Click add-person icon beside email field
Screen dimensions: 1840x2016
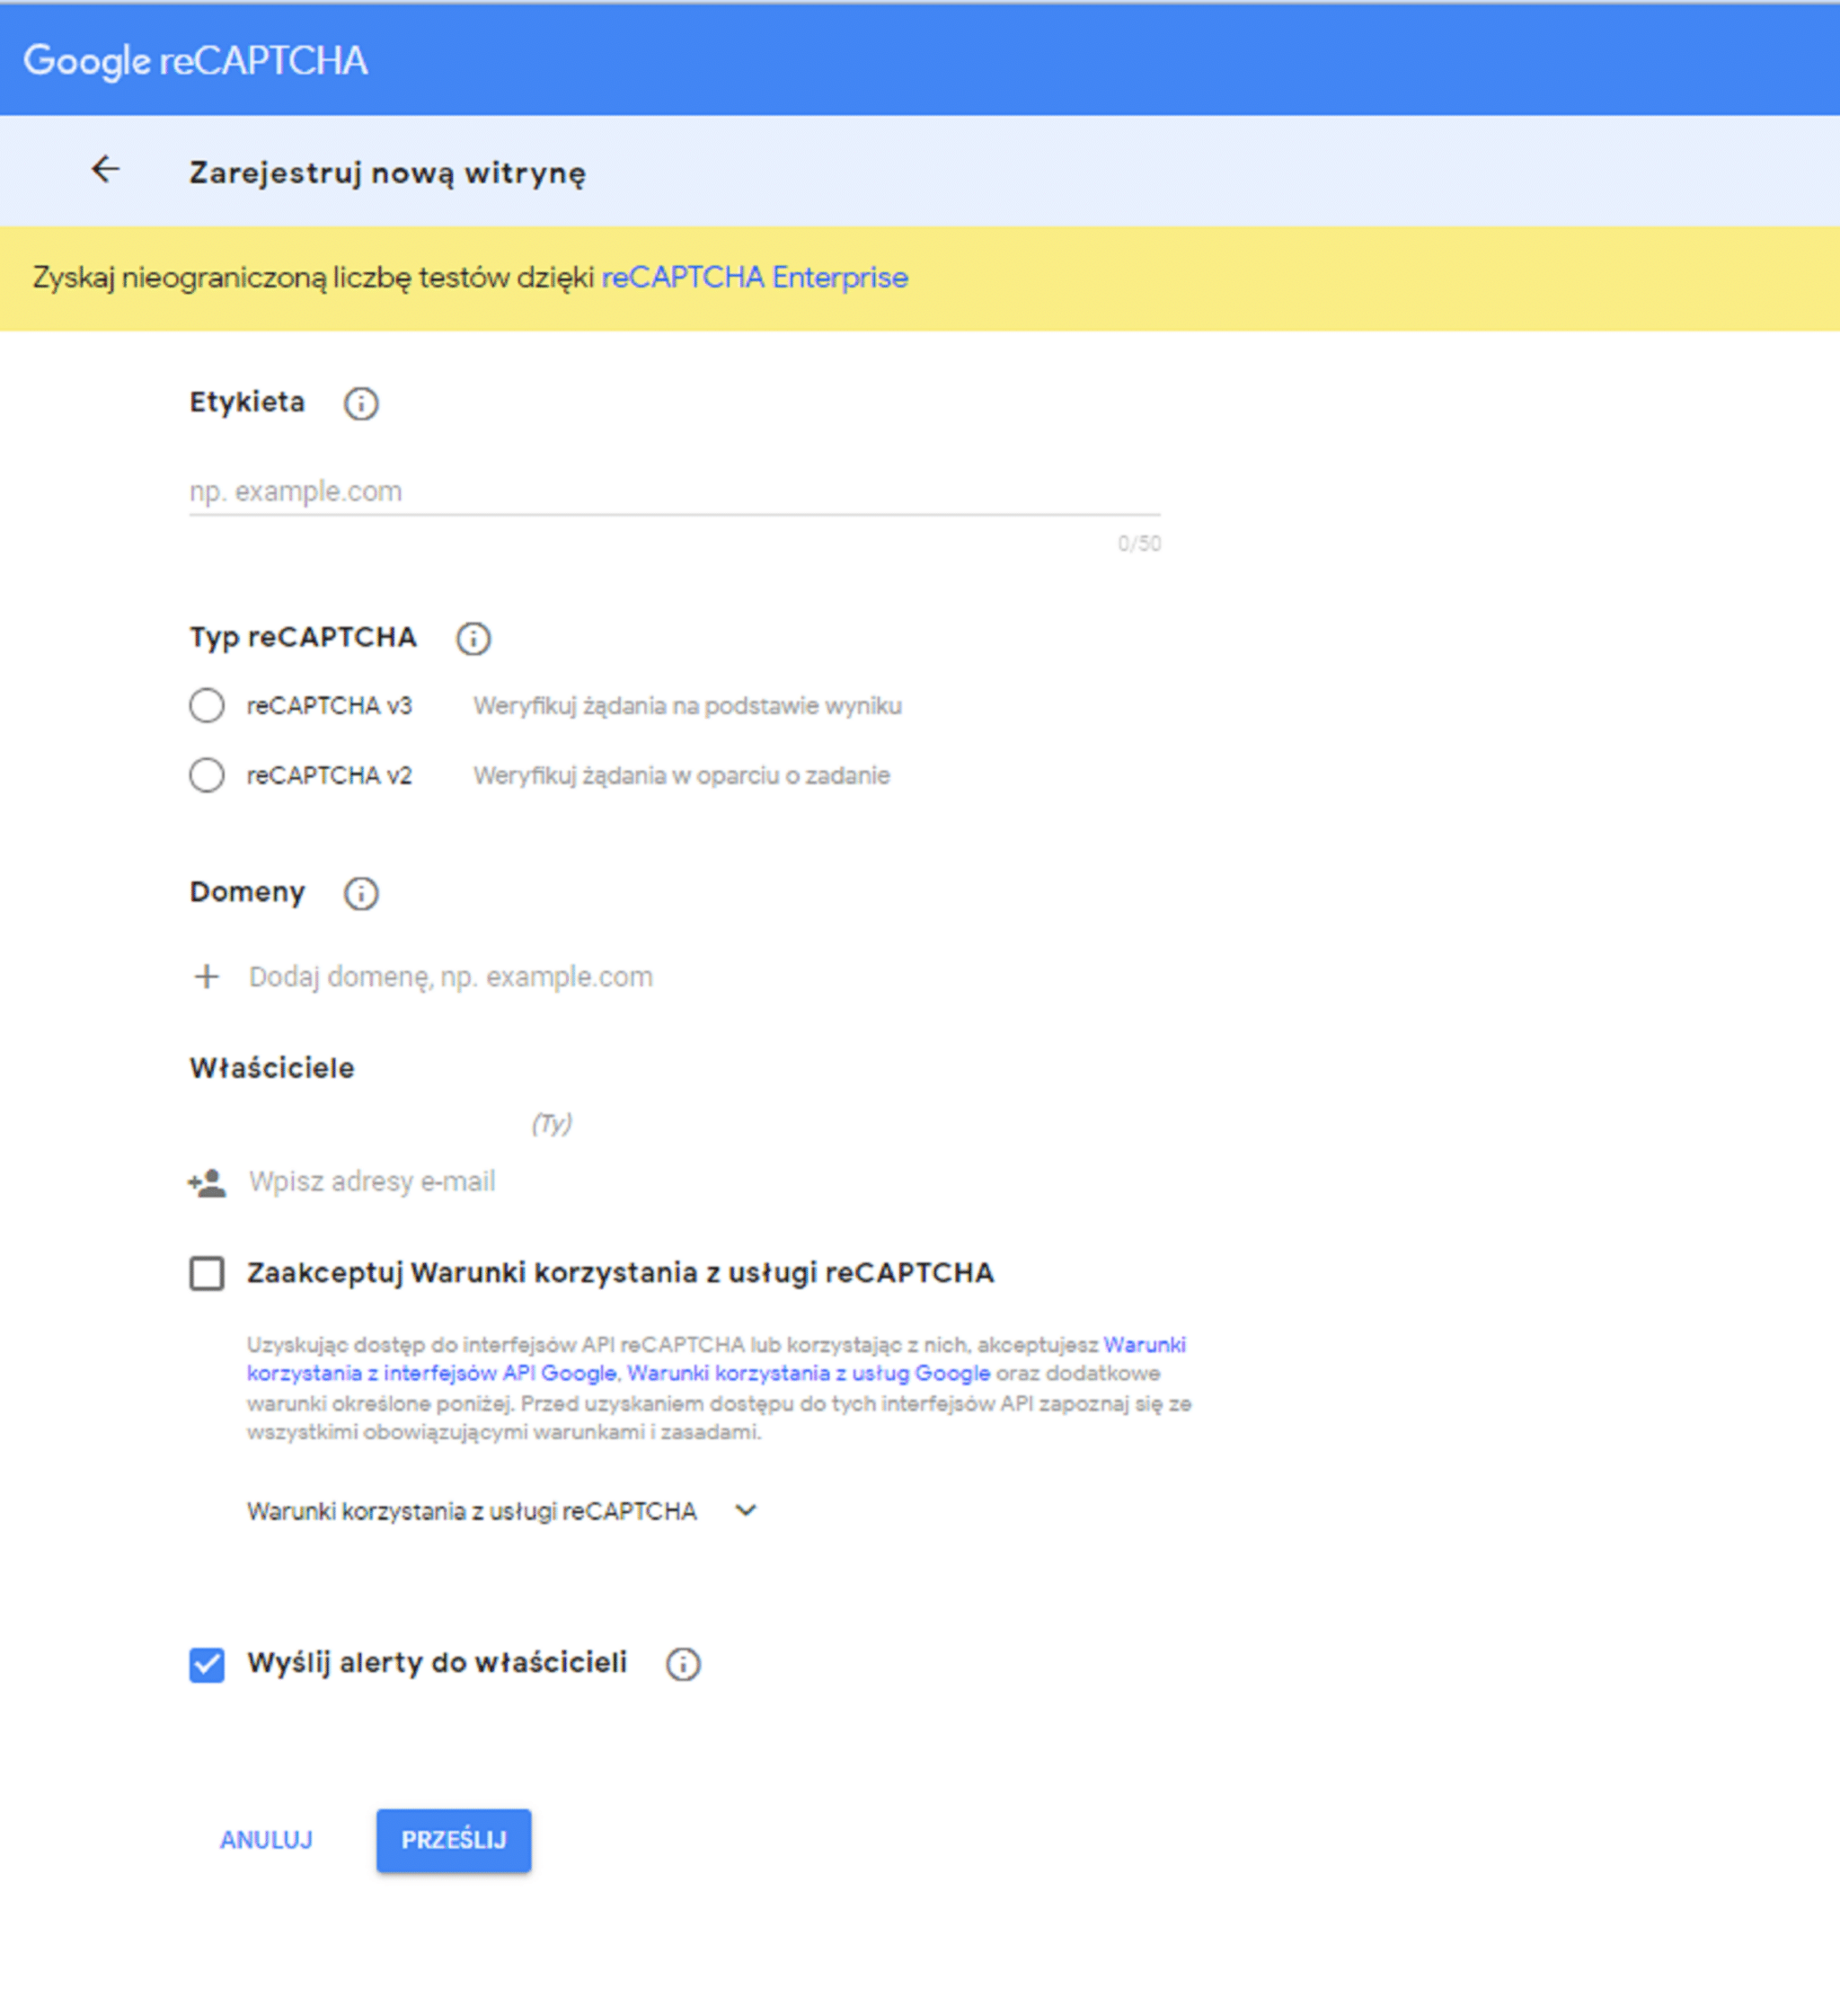[x=207, y=1183]
